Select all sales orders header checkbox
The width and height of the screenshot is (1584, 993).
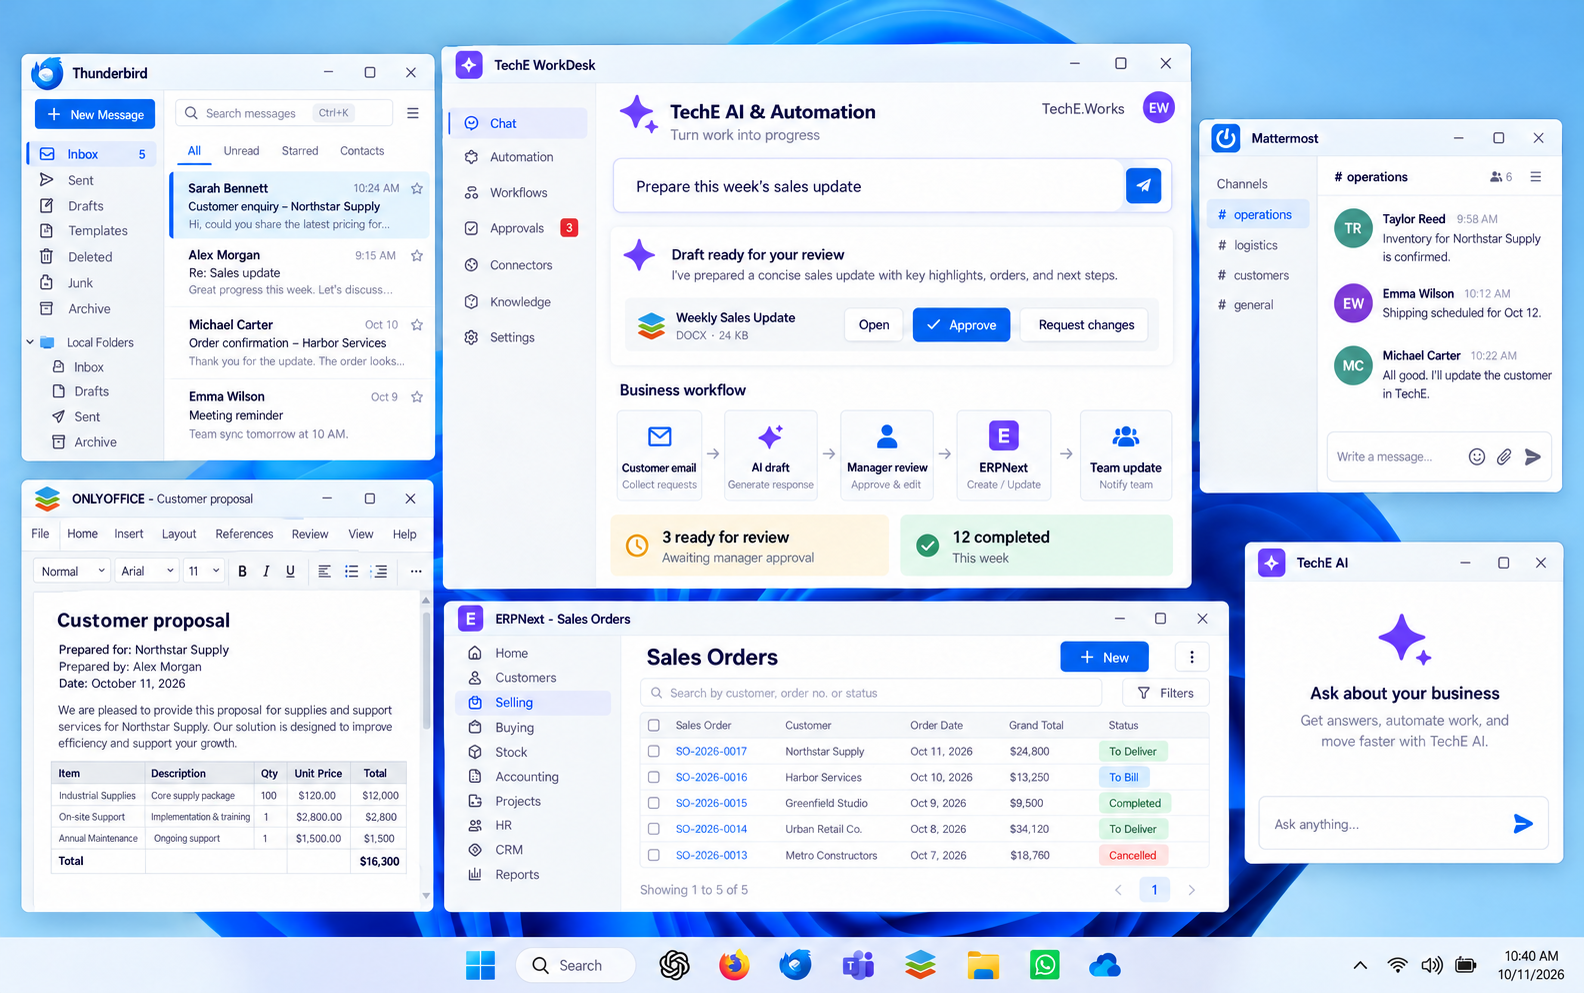654,725
